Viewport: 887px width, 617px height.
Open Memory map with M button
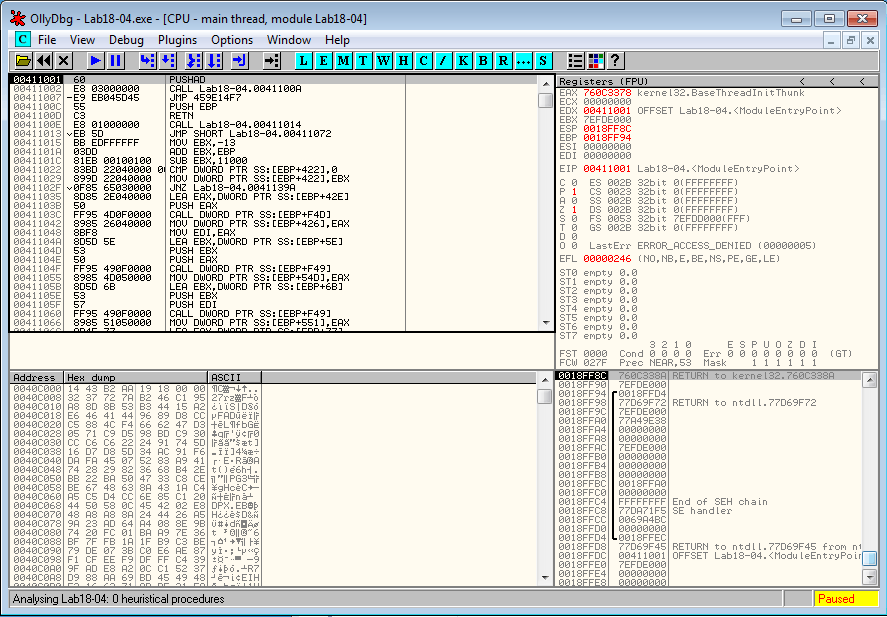pyautogui.click(x=343, y=61)
